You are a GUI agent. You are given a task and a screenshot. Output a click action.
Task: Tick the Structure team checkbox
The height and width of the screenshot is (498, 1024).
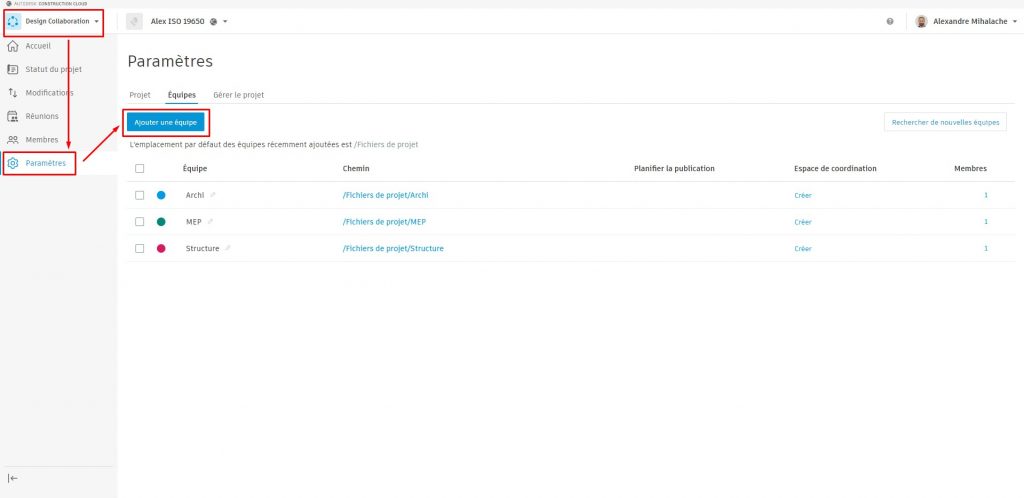click(x=140, y=248)
